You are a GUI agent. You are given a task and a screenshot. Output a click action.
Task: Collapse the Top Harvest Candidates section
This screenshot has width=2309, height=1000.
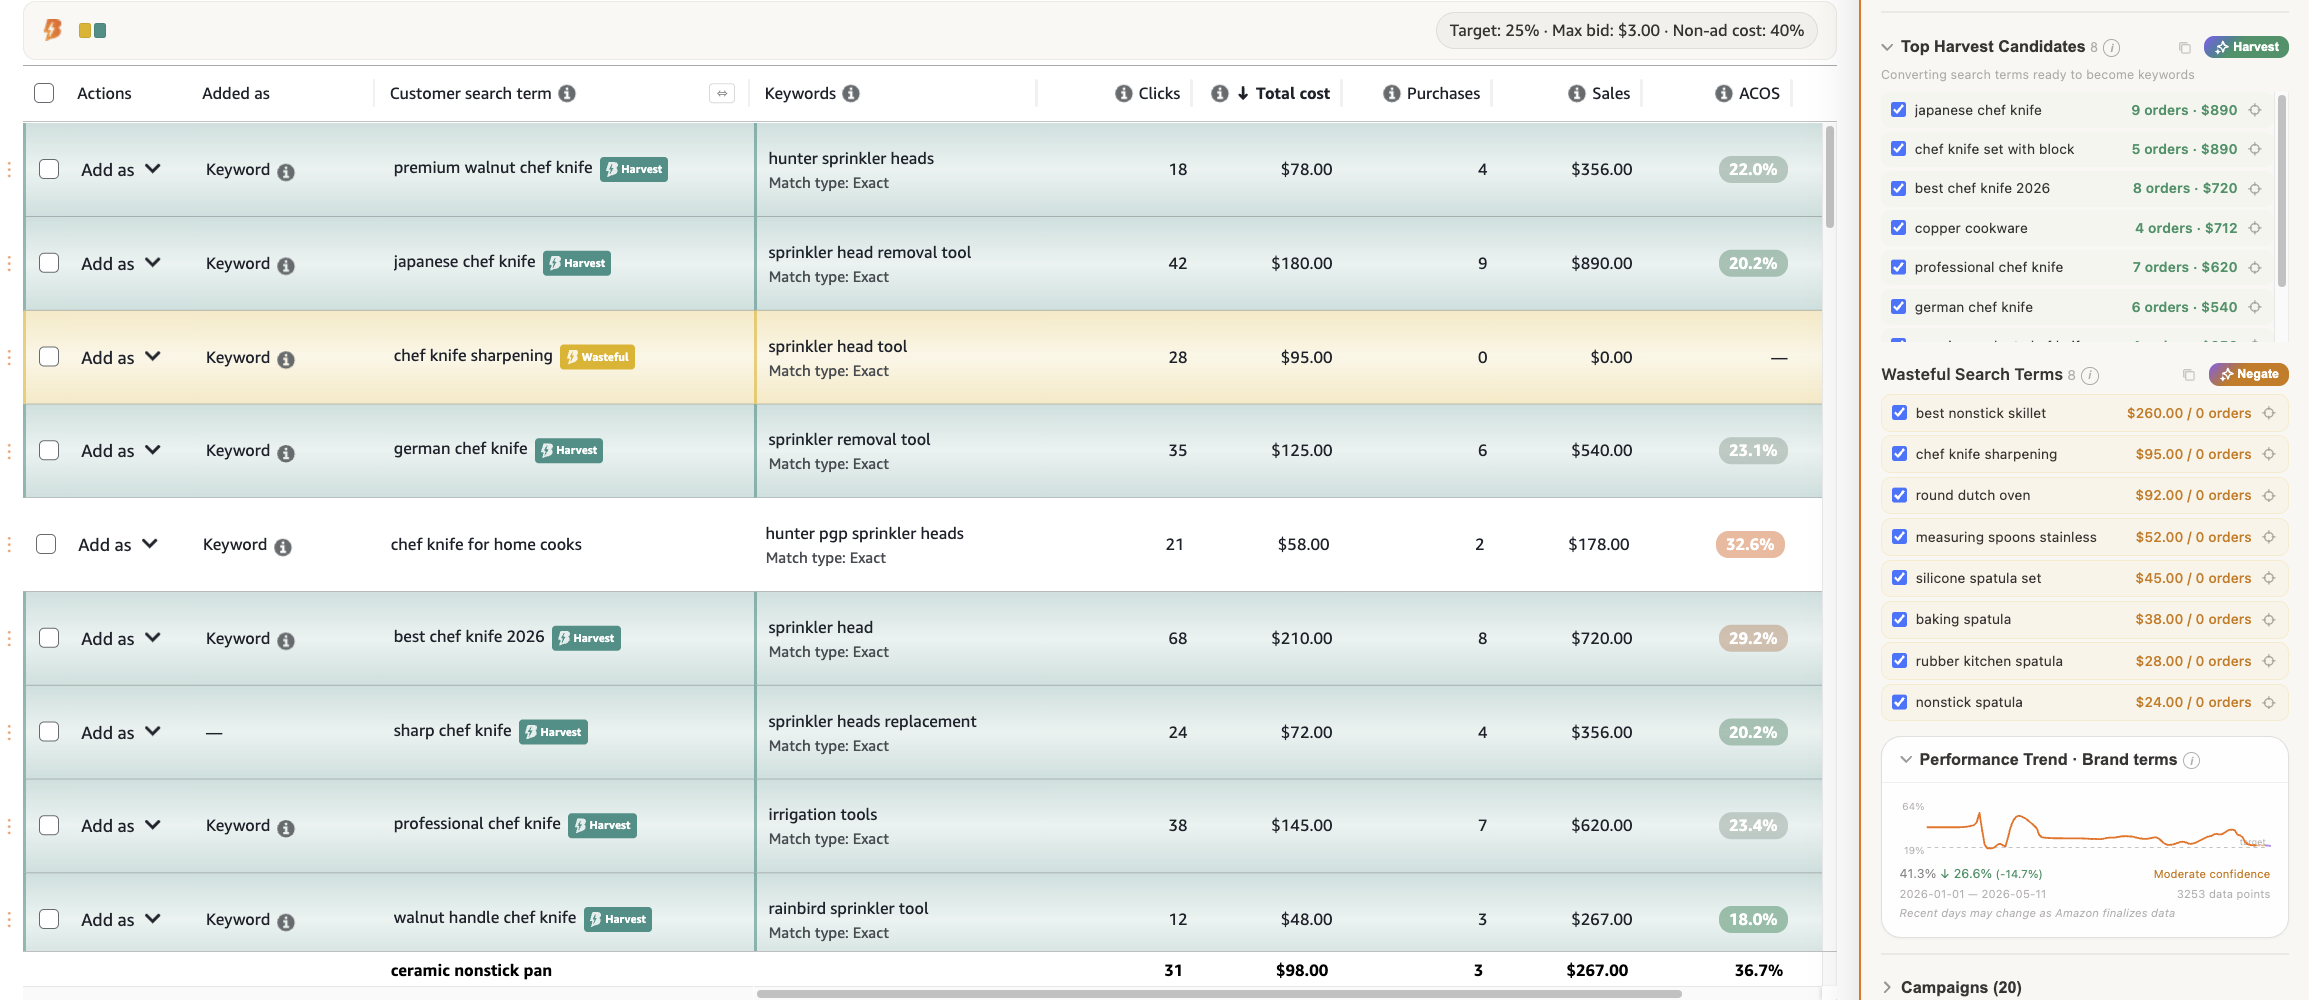point(1887,47)
